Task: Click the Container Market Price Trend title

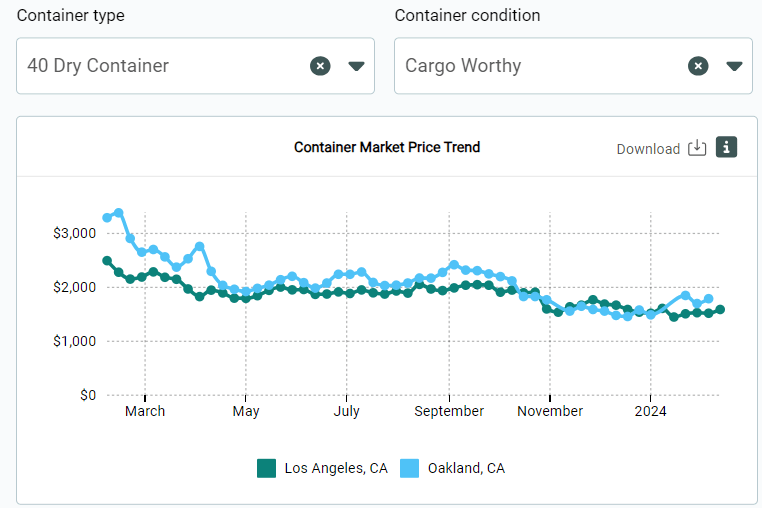Action: pyautogui.click(x=387, y=147)
